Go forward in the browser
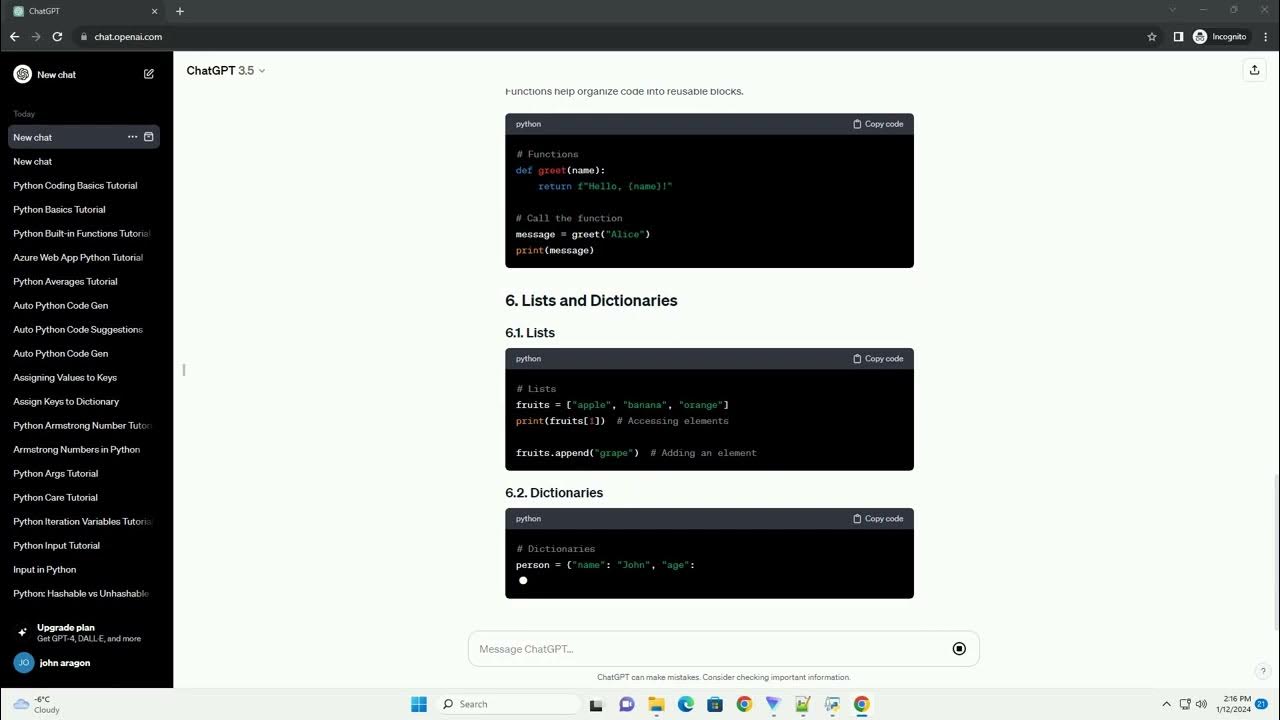1280x720 pixels. click(36, 37)
